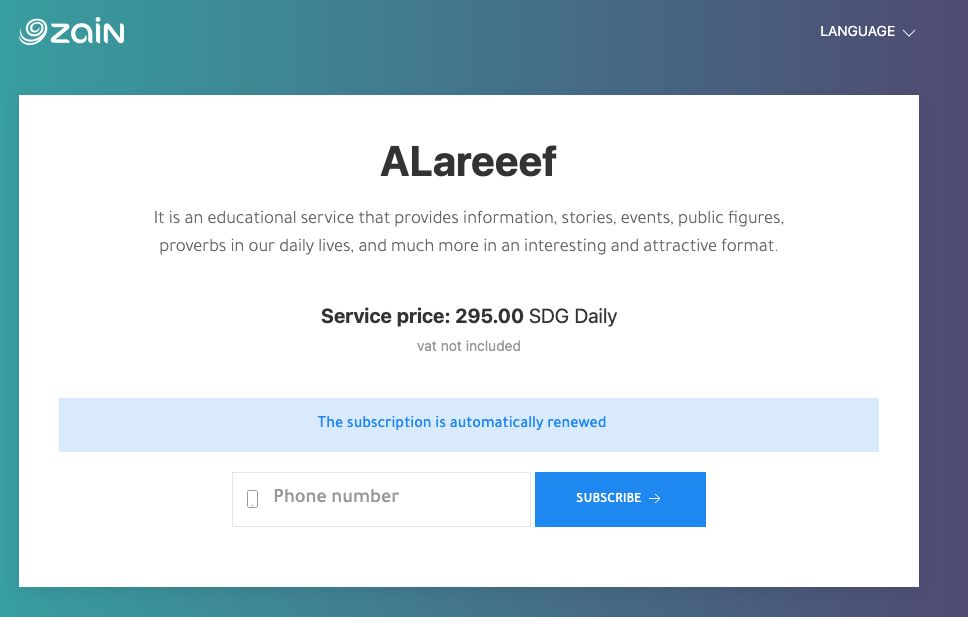Screen dimensions: 968x617
Task: Click the phone icon inside the input
Action: coord(252,498)
